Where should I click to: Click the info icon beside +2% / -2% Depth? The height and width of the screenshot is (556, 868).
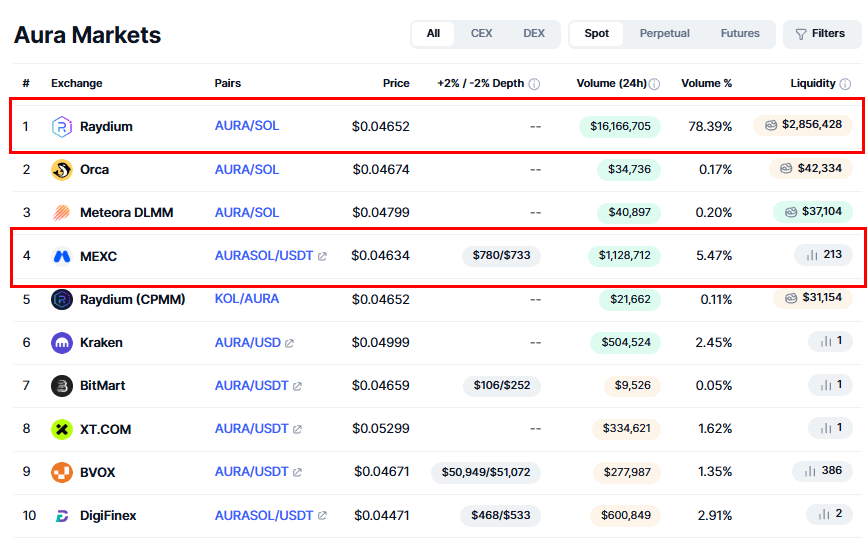[x=534, y=84]
